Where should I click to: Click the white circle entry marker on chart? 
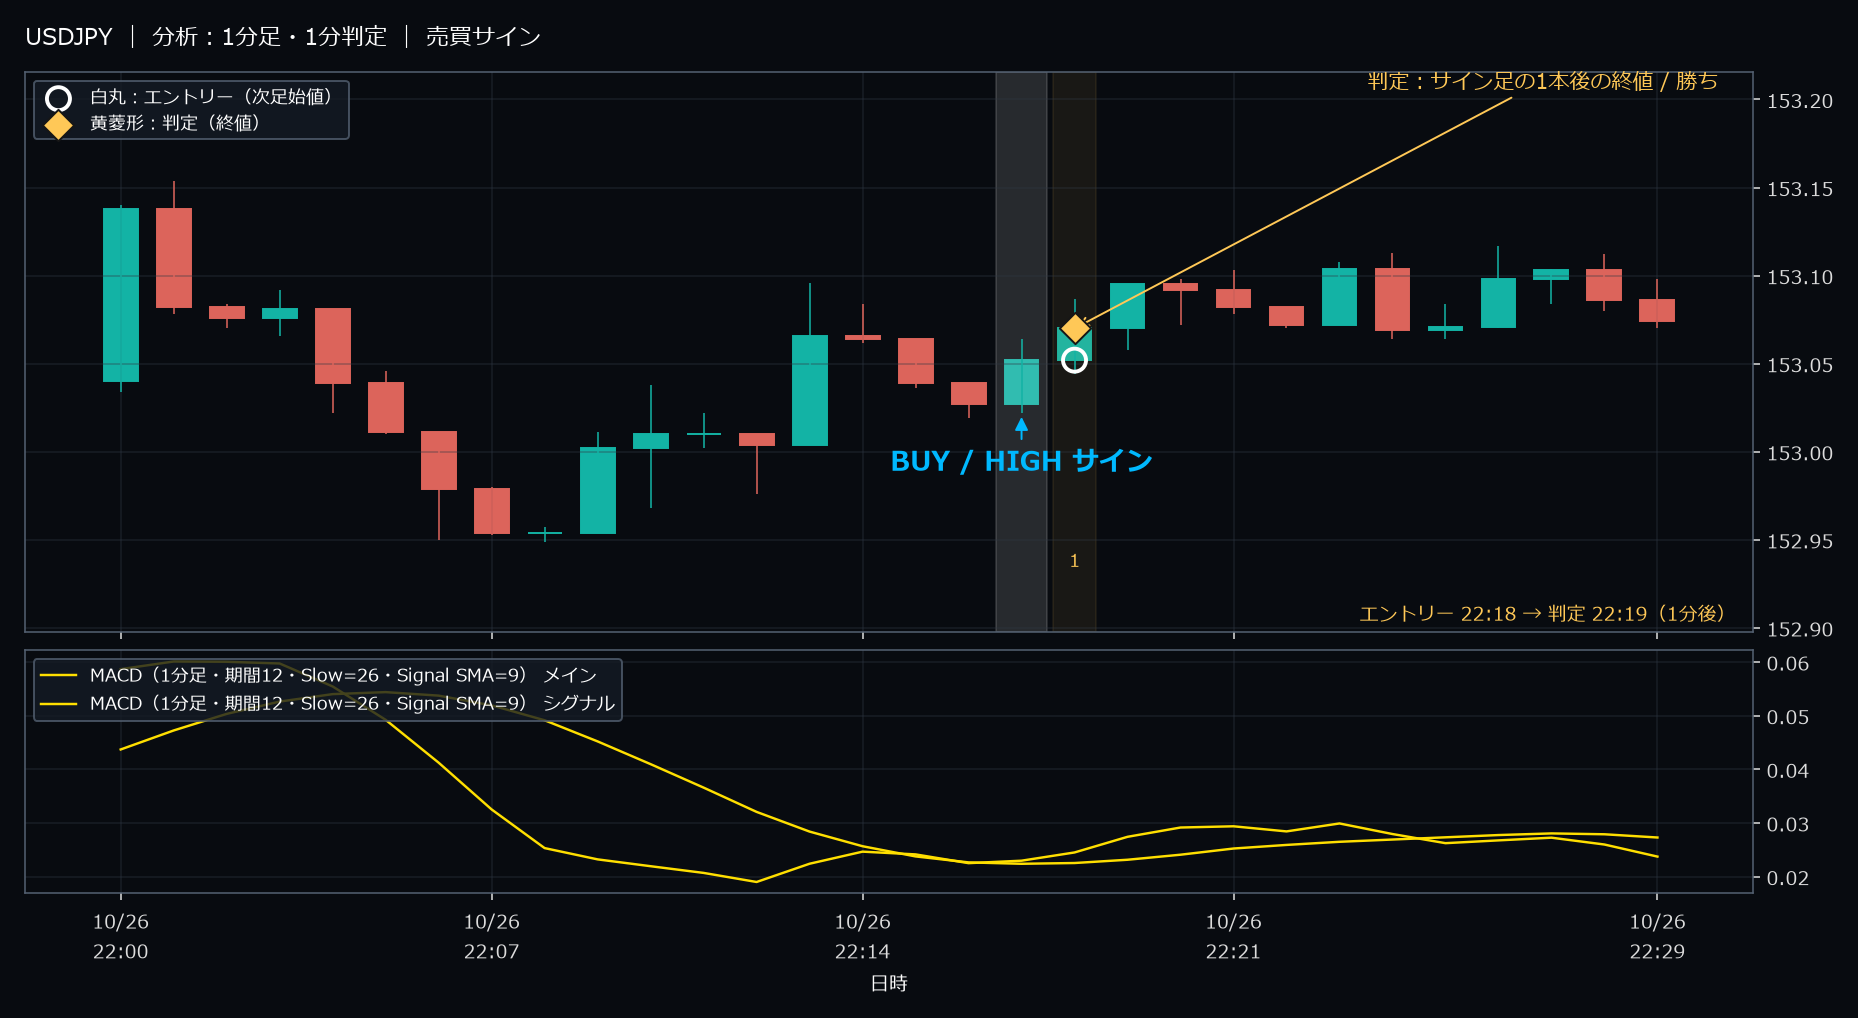pyautogui.click(x=1074, y=360)
